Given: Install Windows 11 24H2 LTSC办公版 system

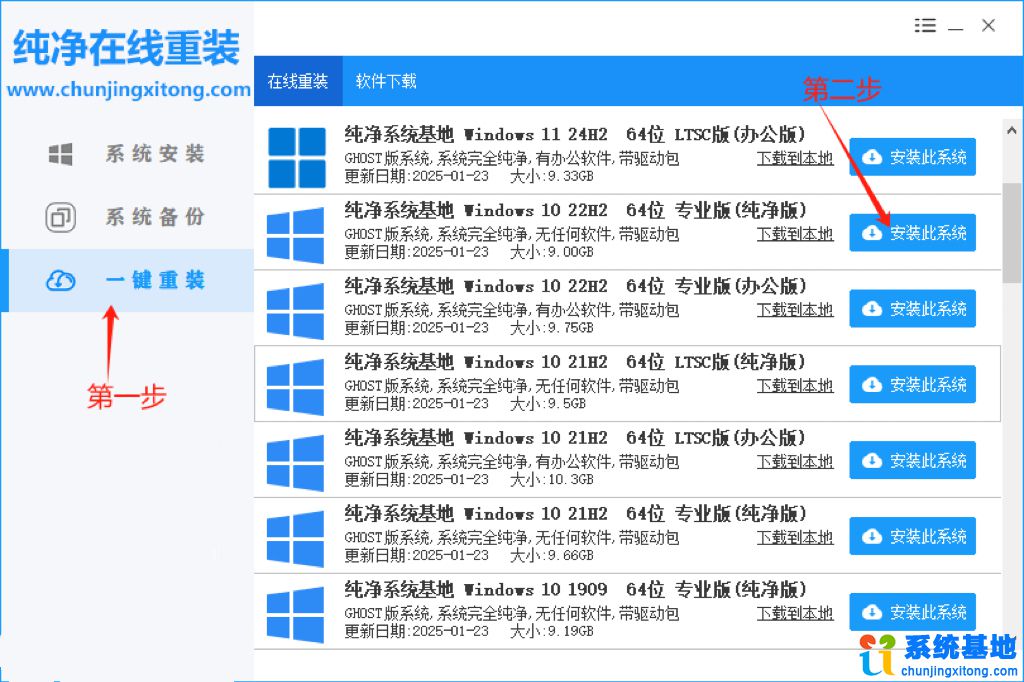Looking at the screenshot, I should [912, 157].
